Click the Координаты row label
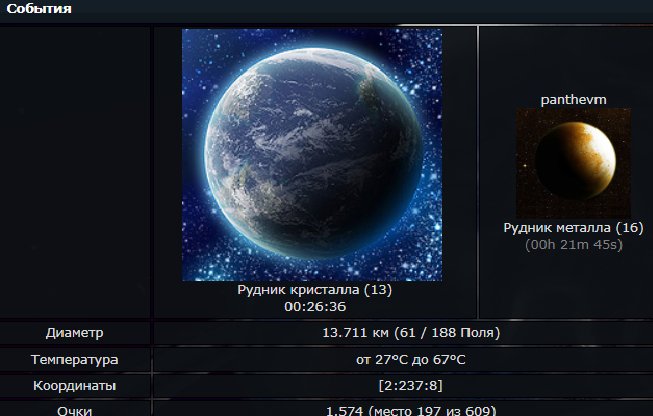653x416 pixels. (x=75, y=386)
